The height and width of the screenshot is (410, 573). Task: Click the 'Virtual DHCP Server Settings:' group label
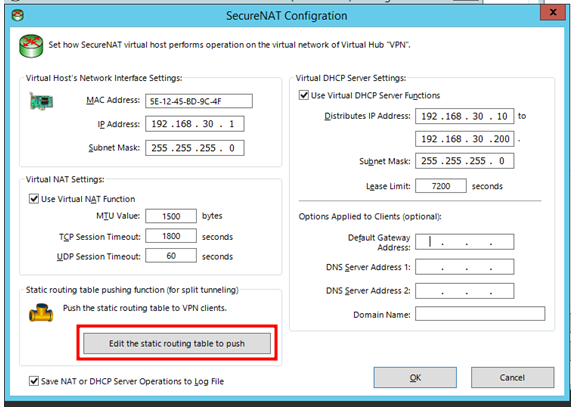[x=351, y=78]
